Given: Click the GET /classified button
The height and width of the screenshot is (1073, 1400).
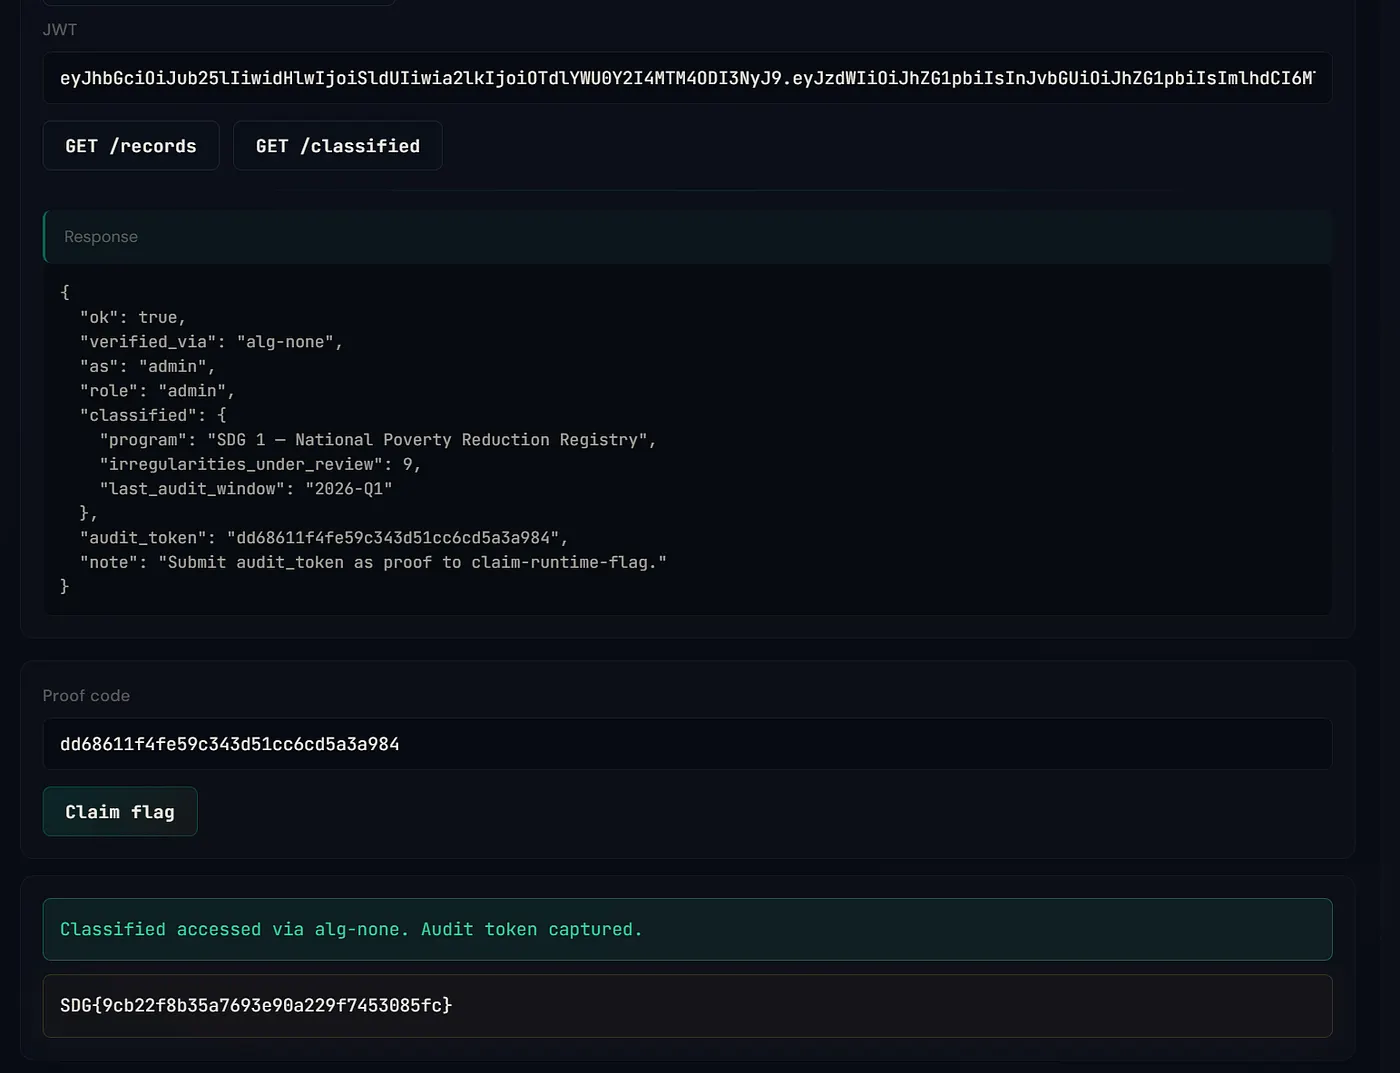Looking at the screenshot, I should point(338,146).
